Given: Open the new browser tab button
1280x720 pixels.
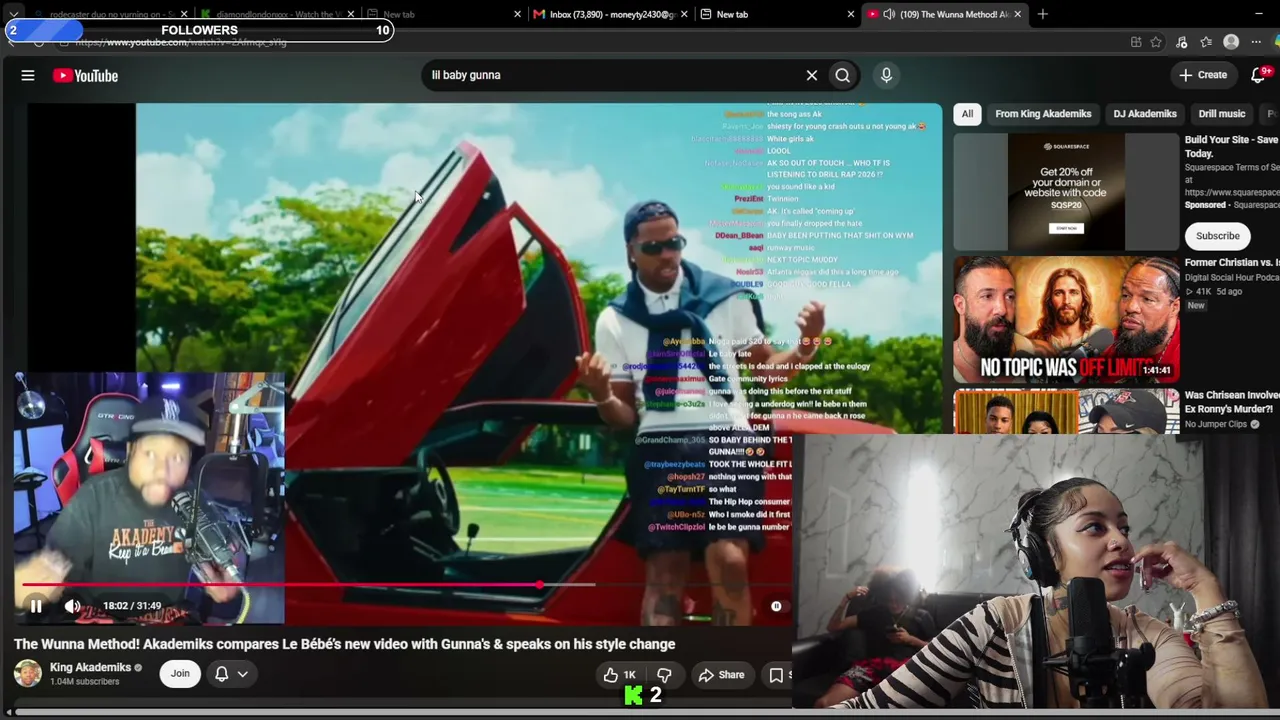Looking at the screenshot, I should coord(1042,14).
